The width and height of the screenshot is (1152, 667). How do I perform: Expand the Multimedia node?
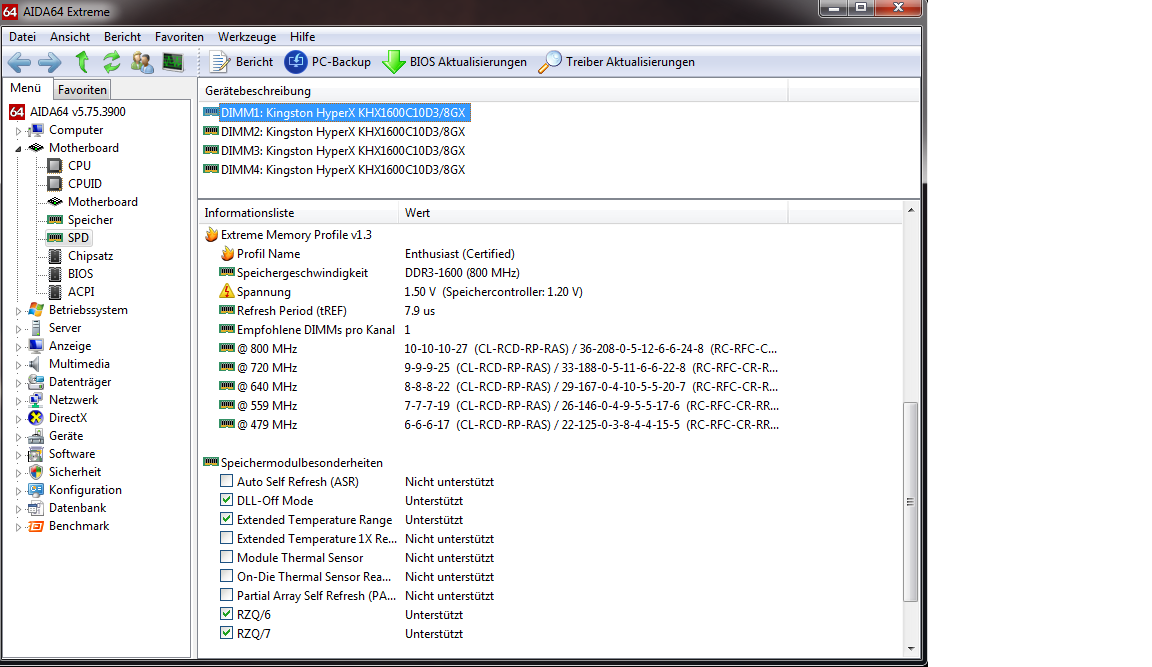18,364
